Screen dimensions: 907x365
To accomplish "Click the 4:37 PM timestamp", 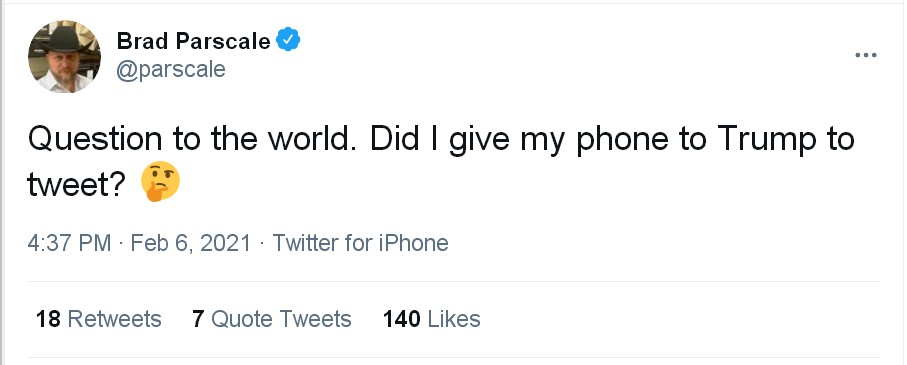I will (x=69, y=243).
